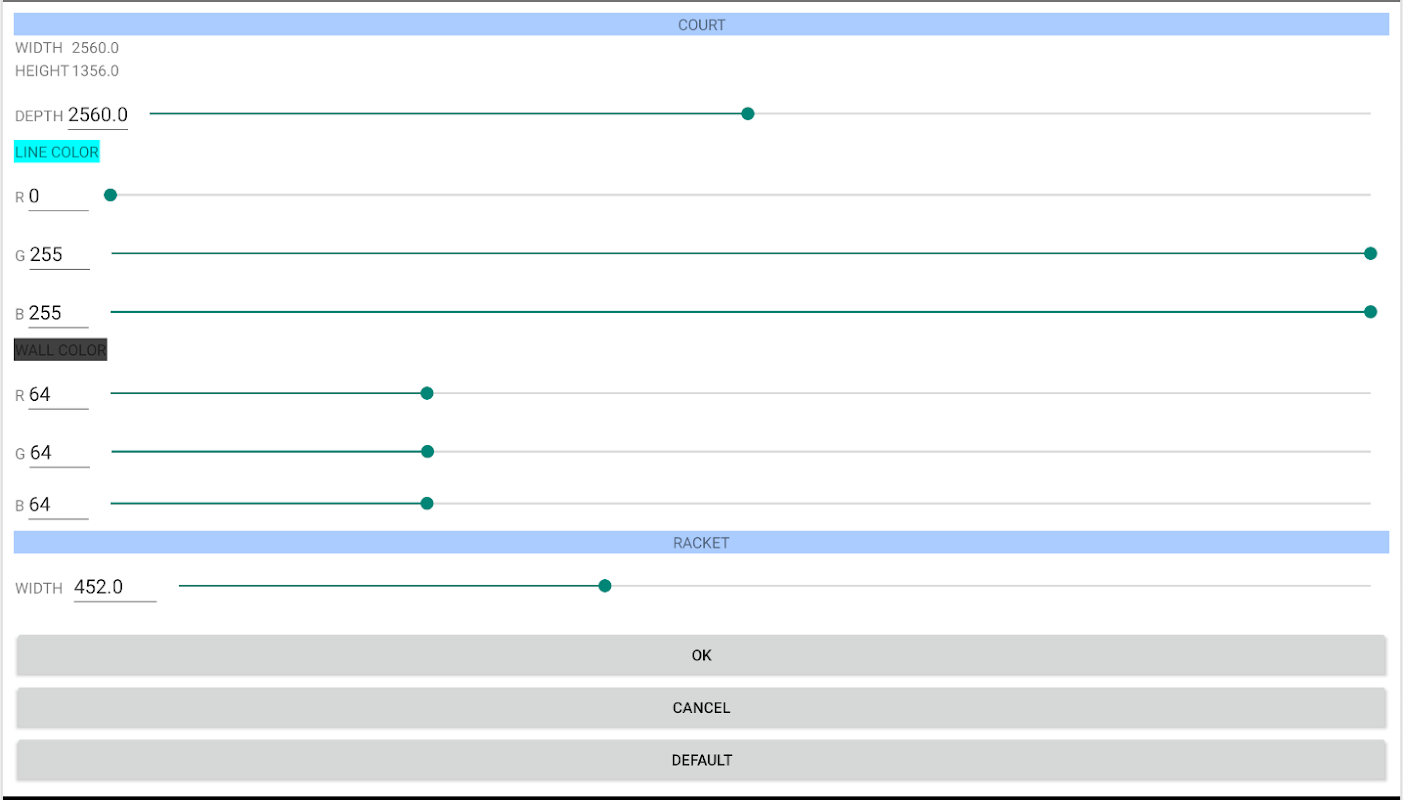This screenshot has width=1403, height=800.
Task: Click the court width value 2560.0
Action: tap(95, 47)
